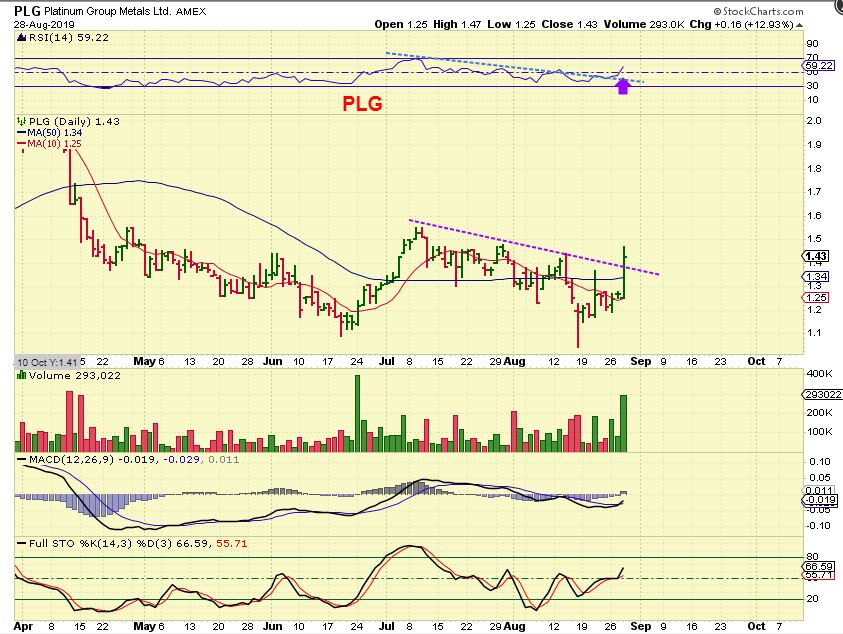The image size is (843, 634).
Task: Click the 0.011 MACD histogram tag on right axis
Action: (x=819, y=490)
